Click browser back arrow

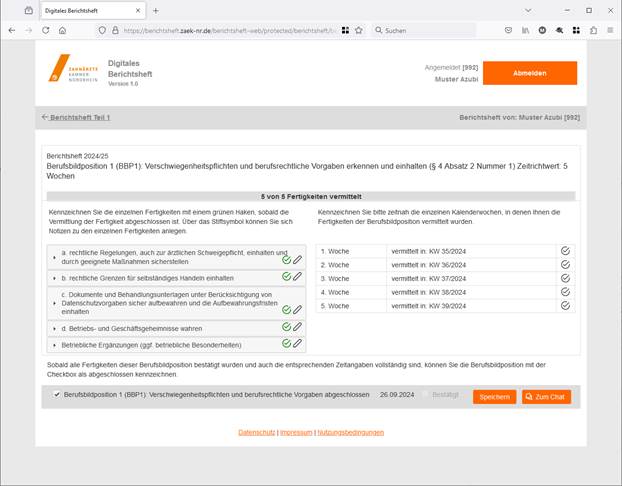12,30
